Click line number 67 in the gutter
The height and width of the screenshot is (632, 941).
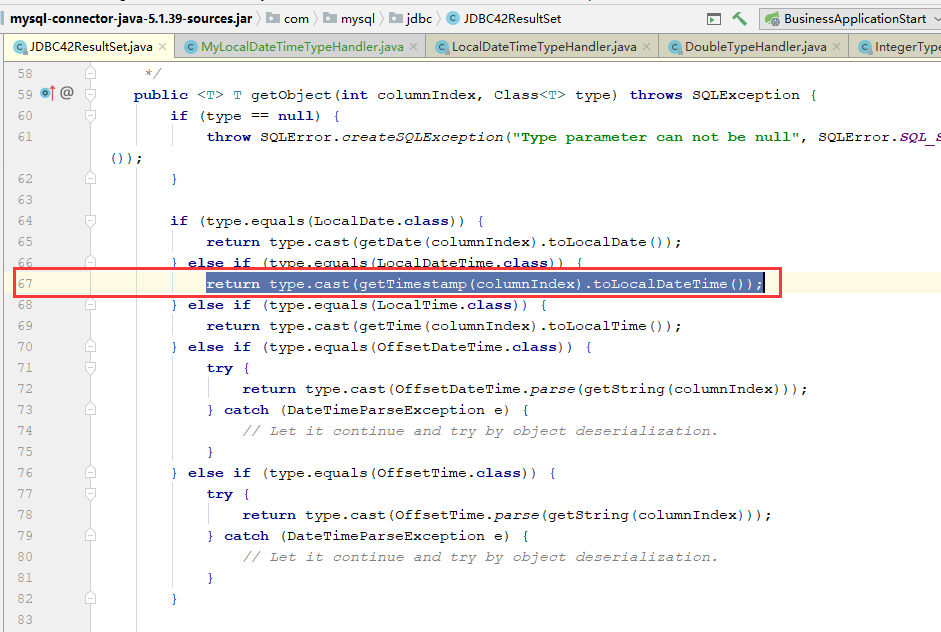click(25, 283)
